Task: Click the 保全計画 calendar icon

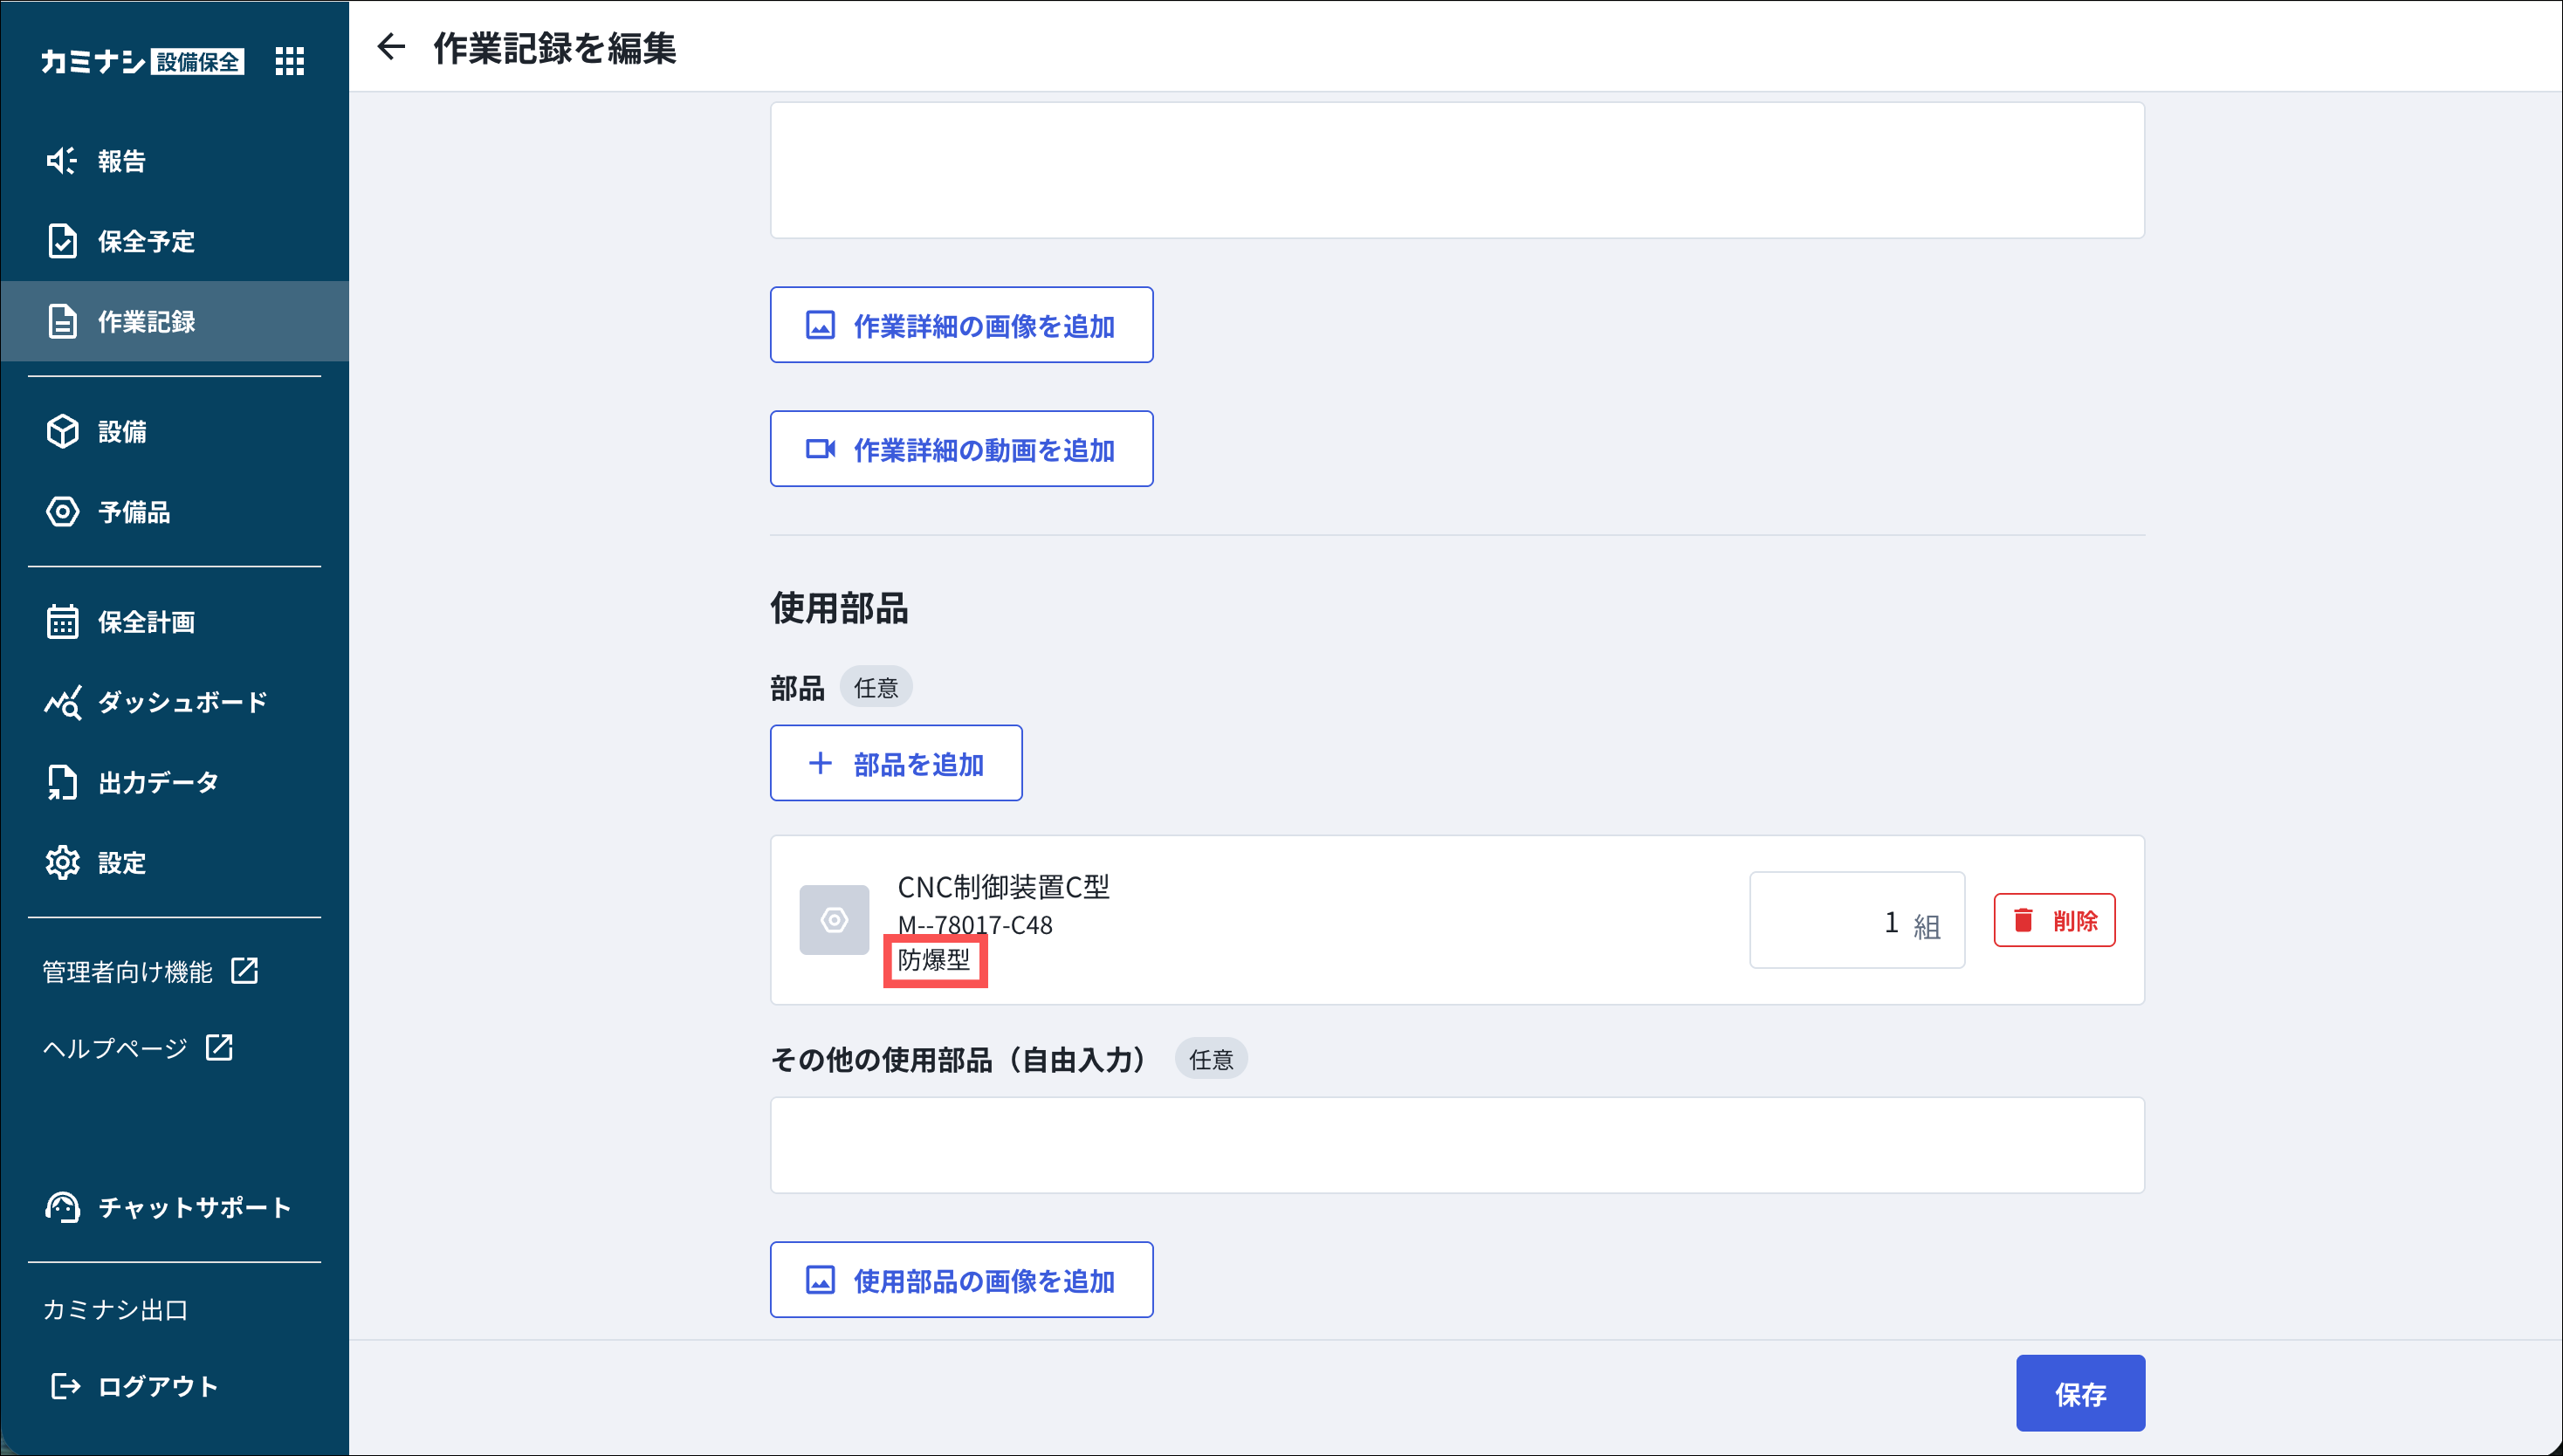Action: click(62, 621)
